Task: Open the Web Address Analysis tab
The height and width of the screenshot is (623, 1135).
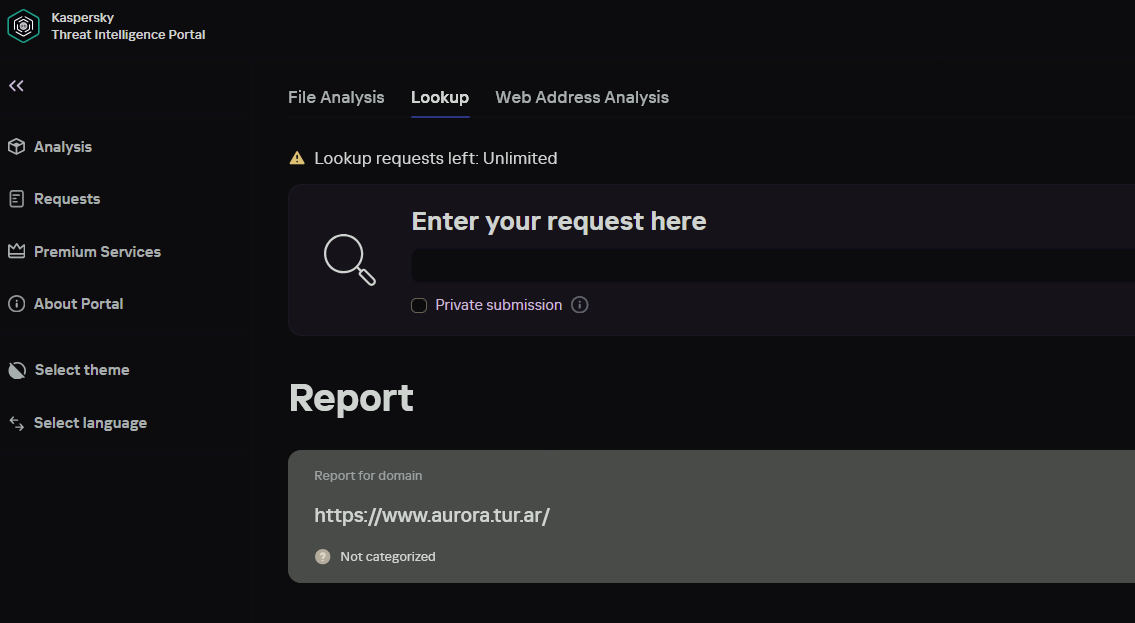Action: (x=582, y=97)
